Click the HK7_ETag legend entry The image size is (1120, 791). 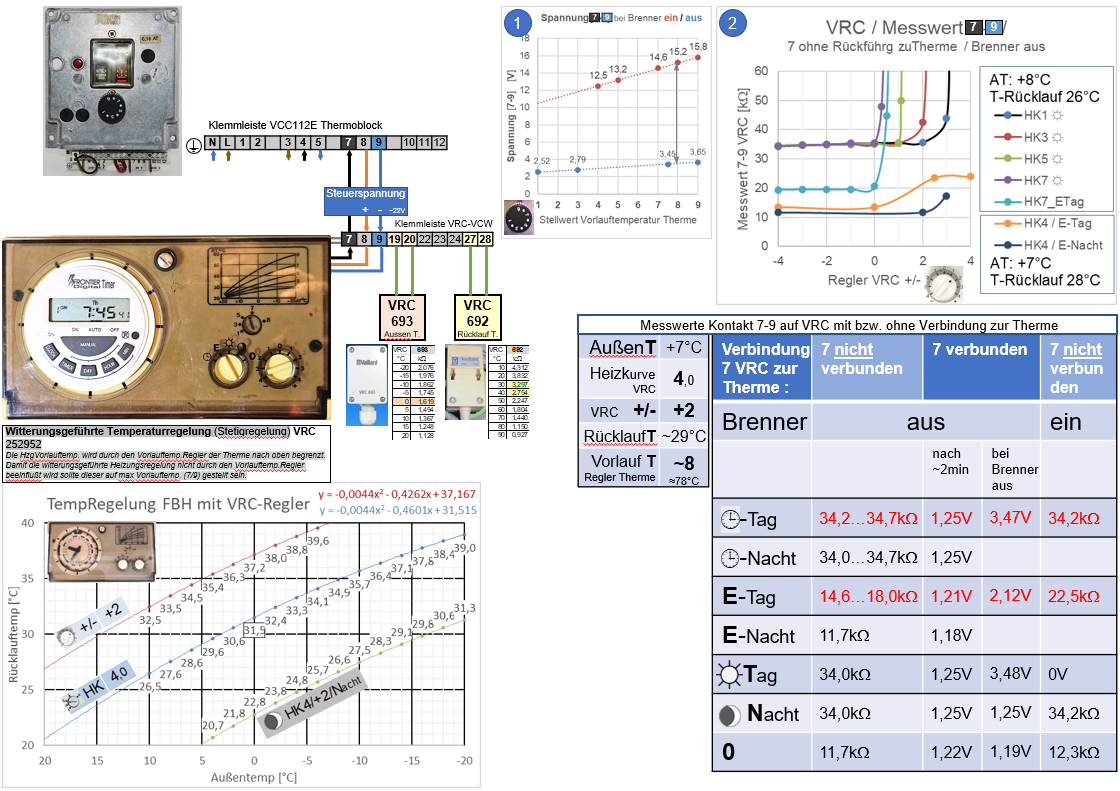[1039, 202]
